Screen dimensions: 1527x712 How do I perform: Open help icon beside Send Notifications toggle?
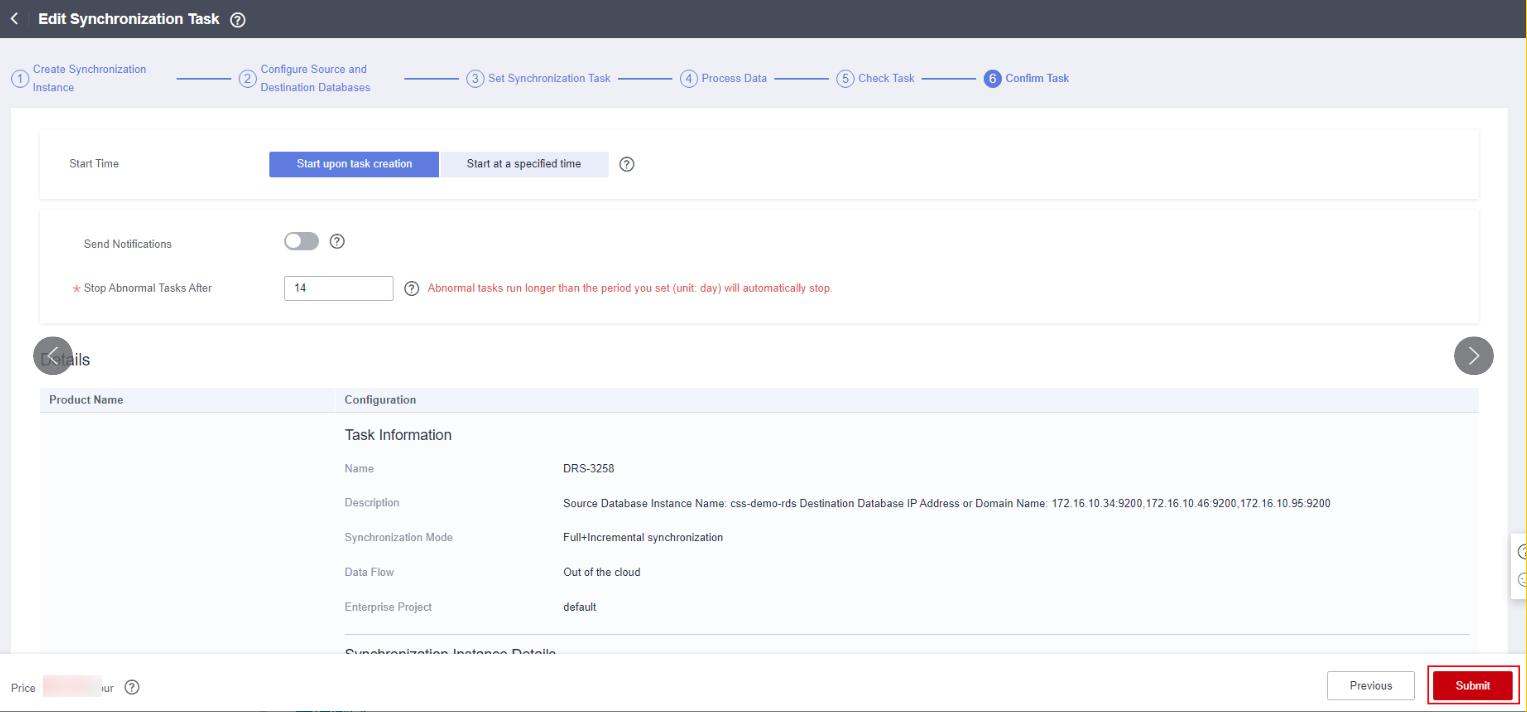[x=337, y=241]
